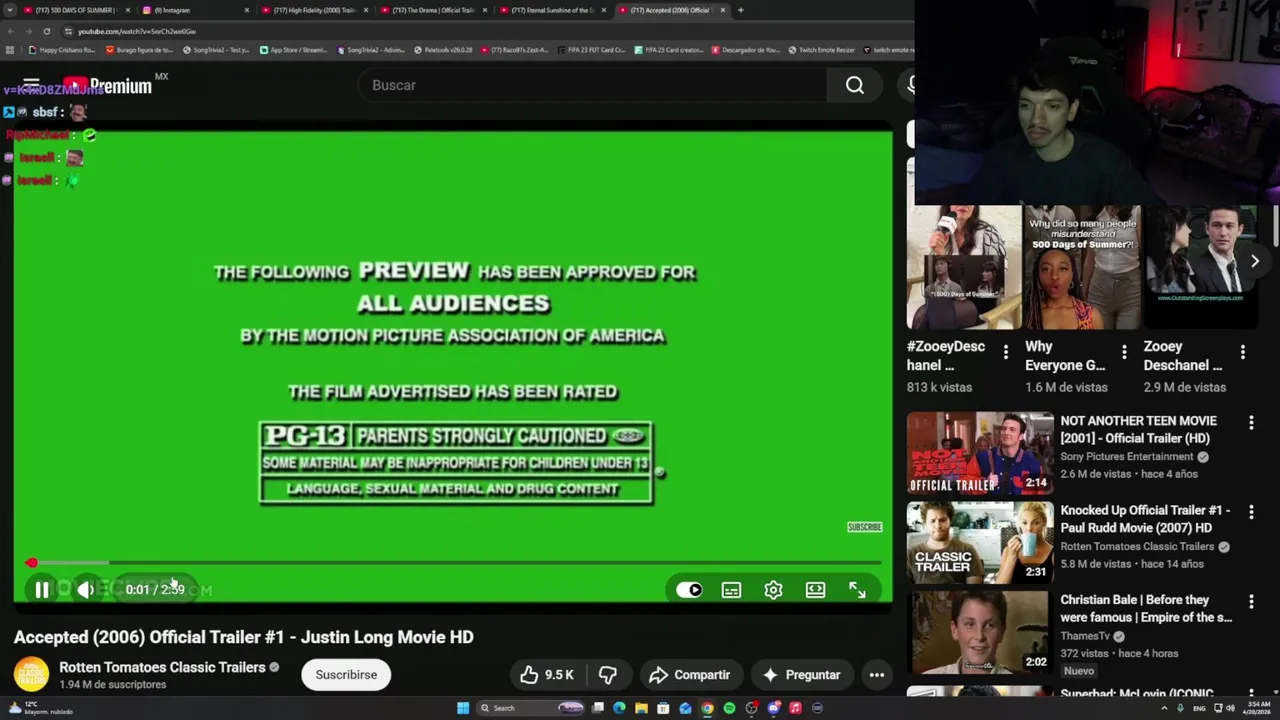Click the video title Accepted (2006) Official Trailer
The width and height of the screenshot is (1280, 720).
pos(244,637)
